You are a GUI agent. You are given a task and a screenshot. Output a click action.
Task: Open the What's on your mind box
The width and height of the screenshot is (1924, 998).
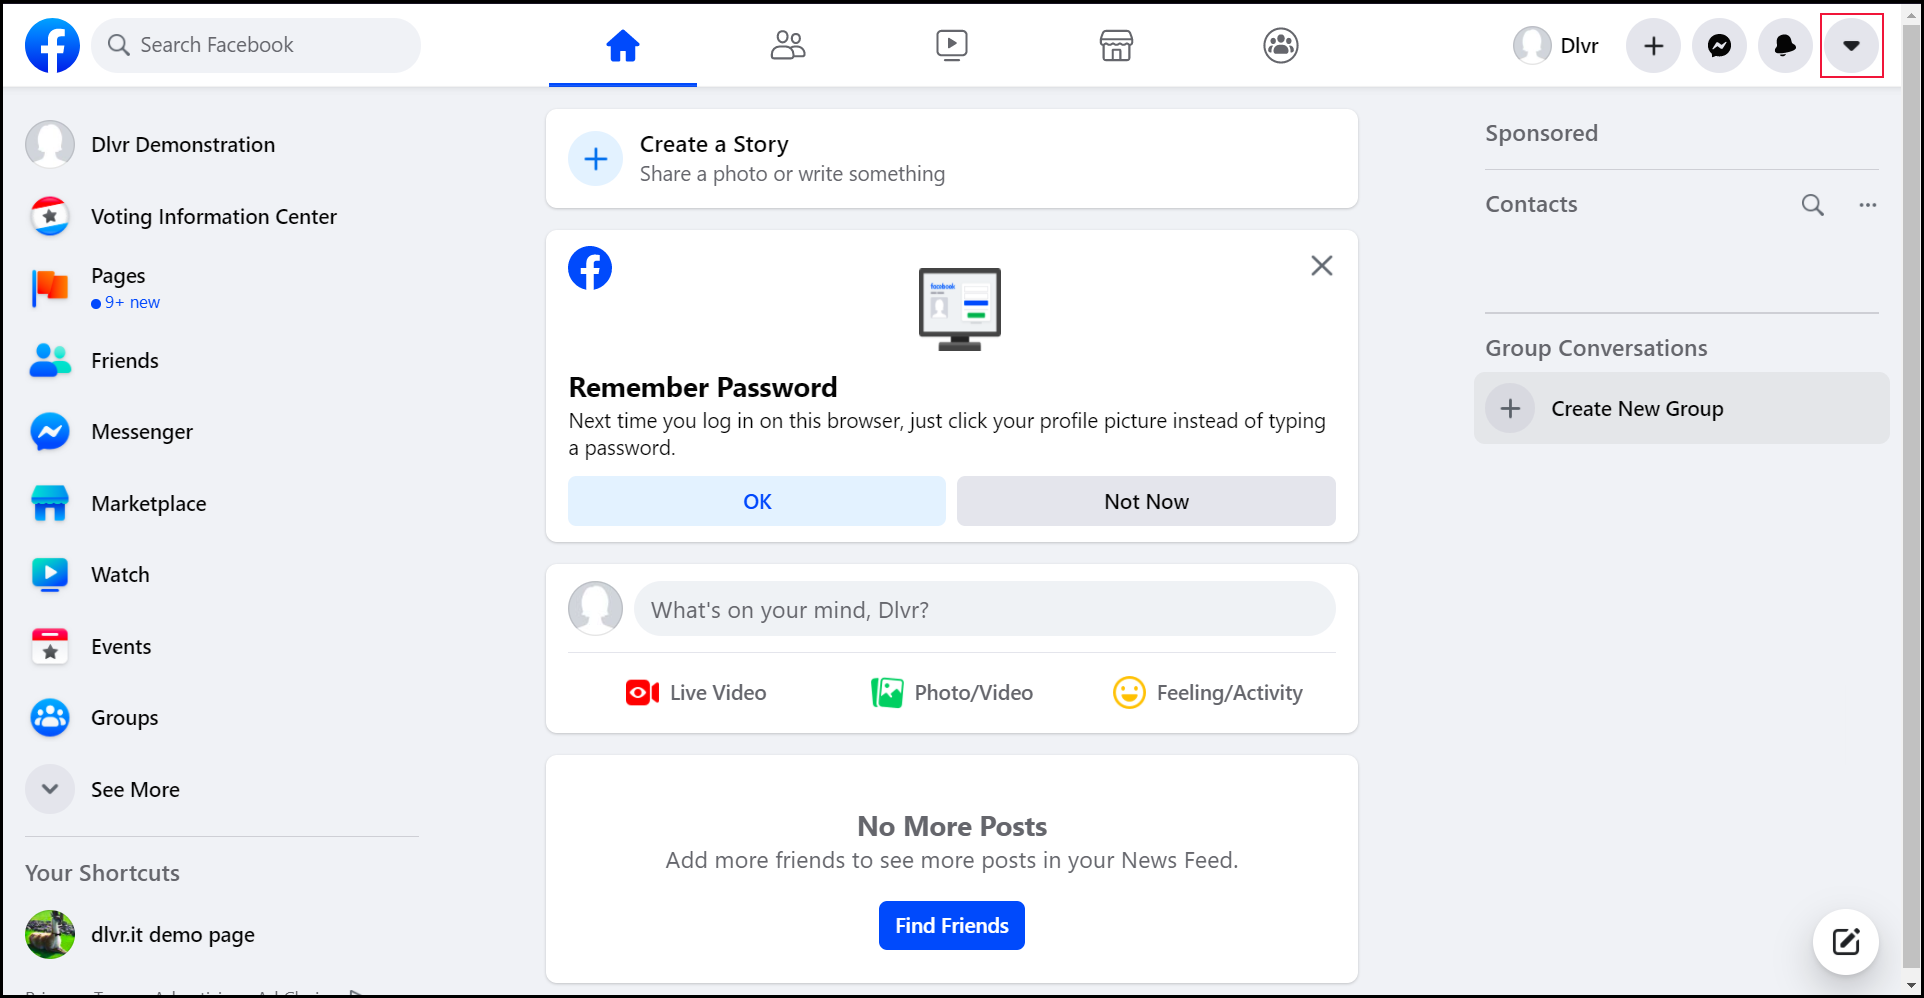[985, 609]
